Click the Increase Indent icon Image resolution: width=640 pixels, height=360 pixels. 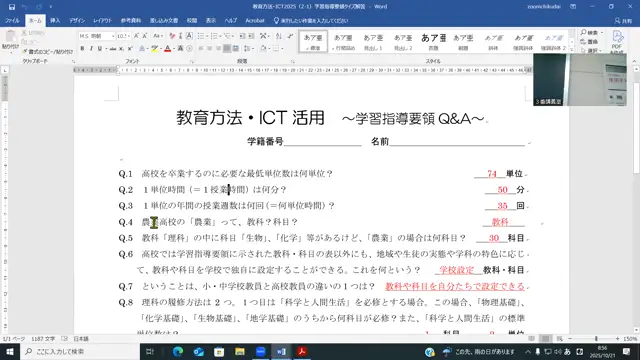pyautogui.click(x=251, y=36)
